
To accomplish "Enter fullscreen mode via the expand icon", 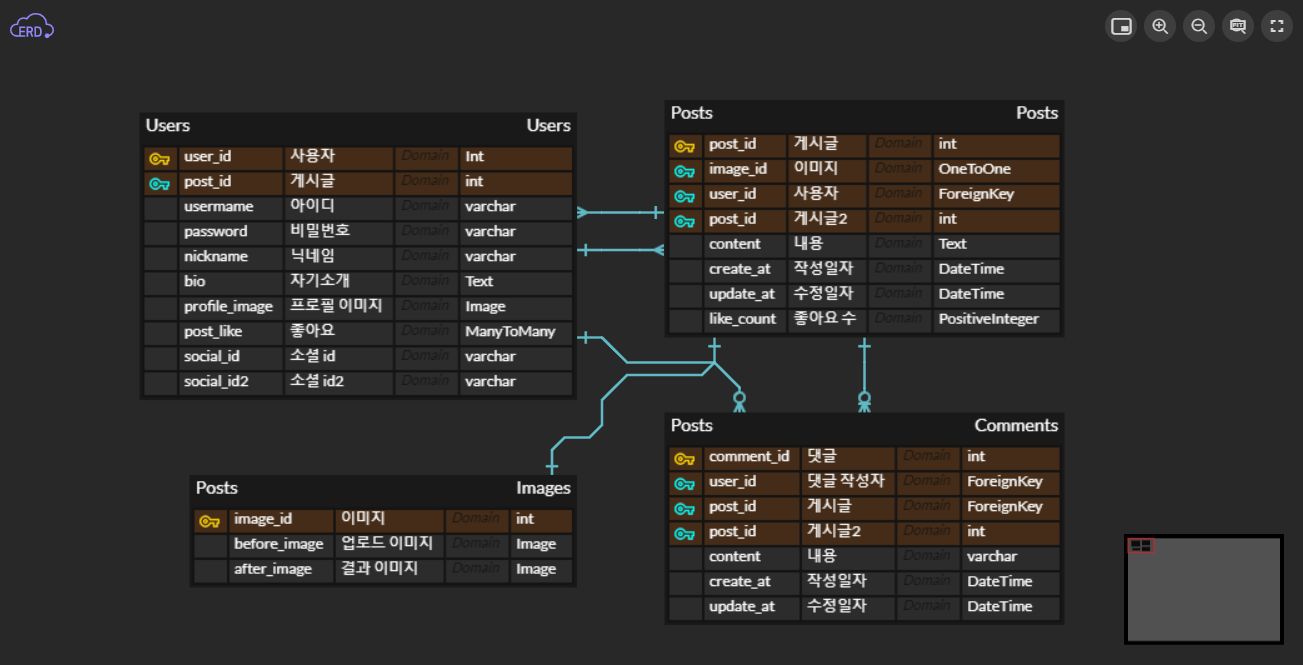I will coord(1276,26).
